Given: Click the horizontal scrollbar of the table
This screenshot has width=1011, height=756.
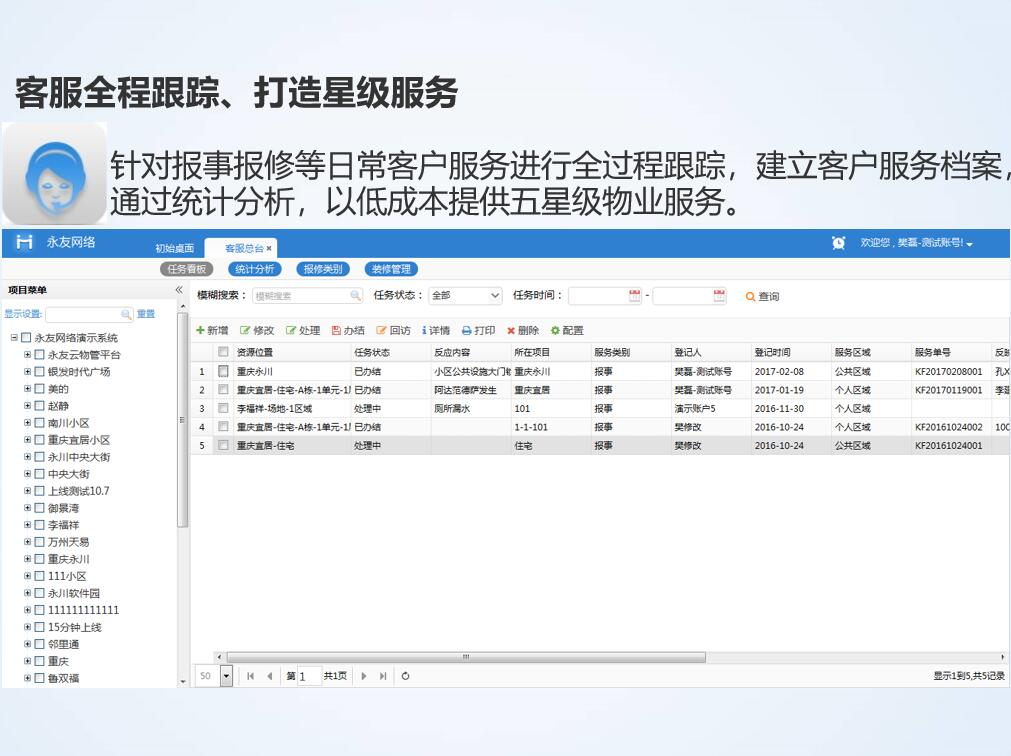Looking at the screenshot, I should [x=465, y=657].
